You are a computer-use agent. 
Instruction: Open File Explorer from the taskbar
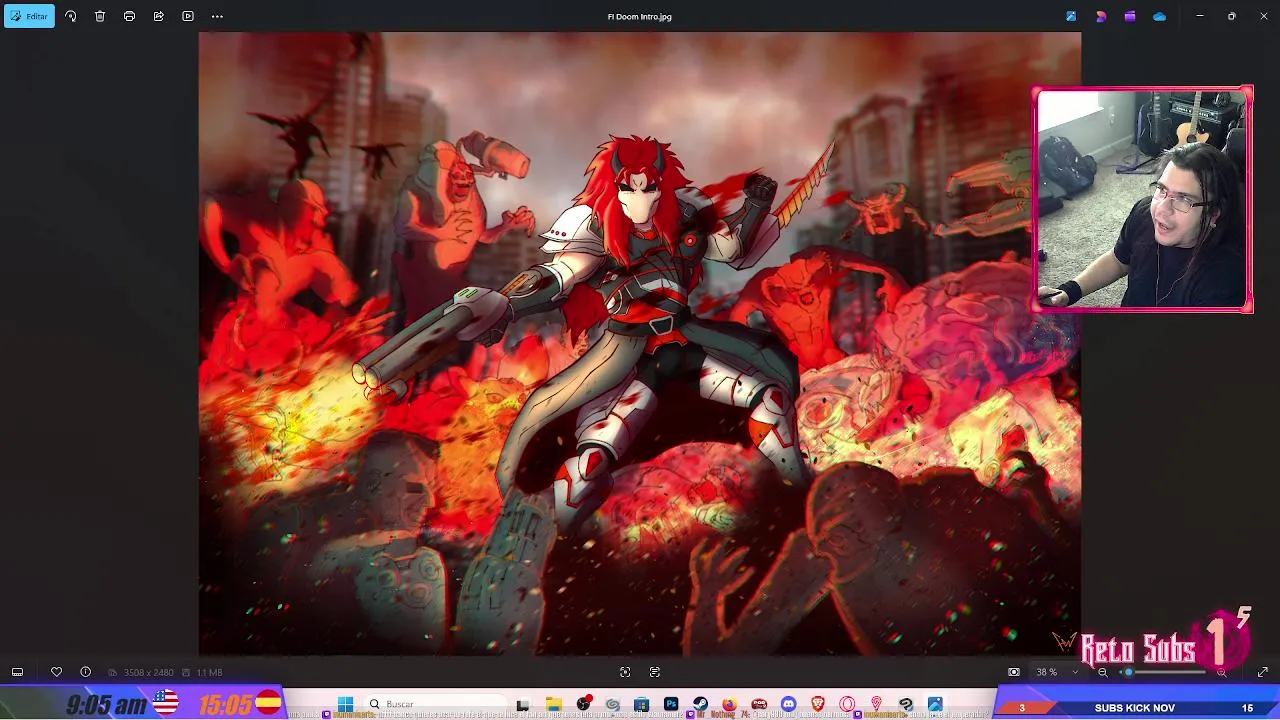[x=553, y=705]
